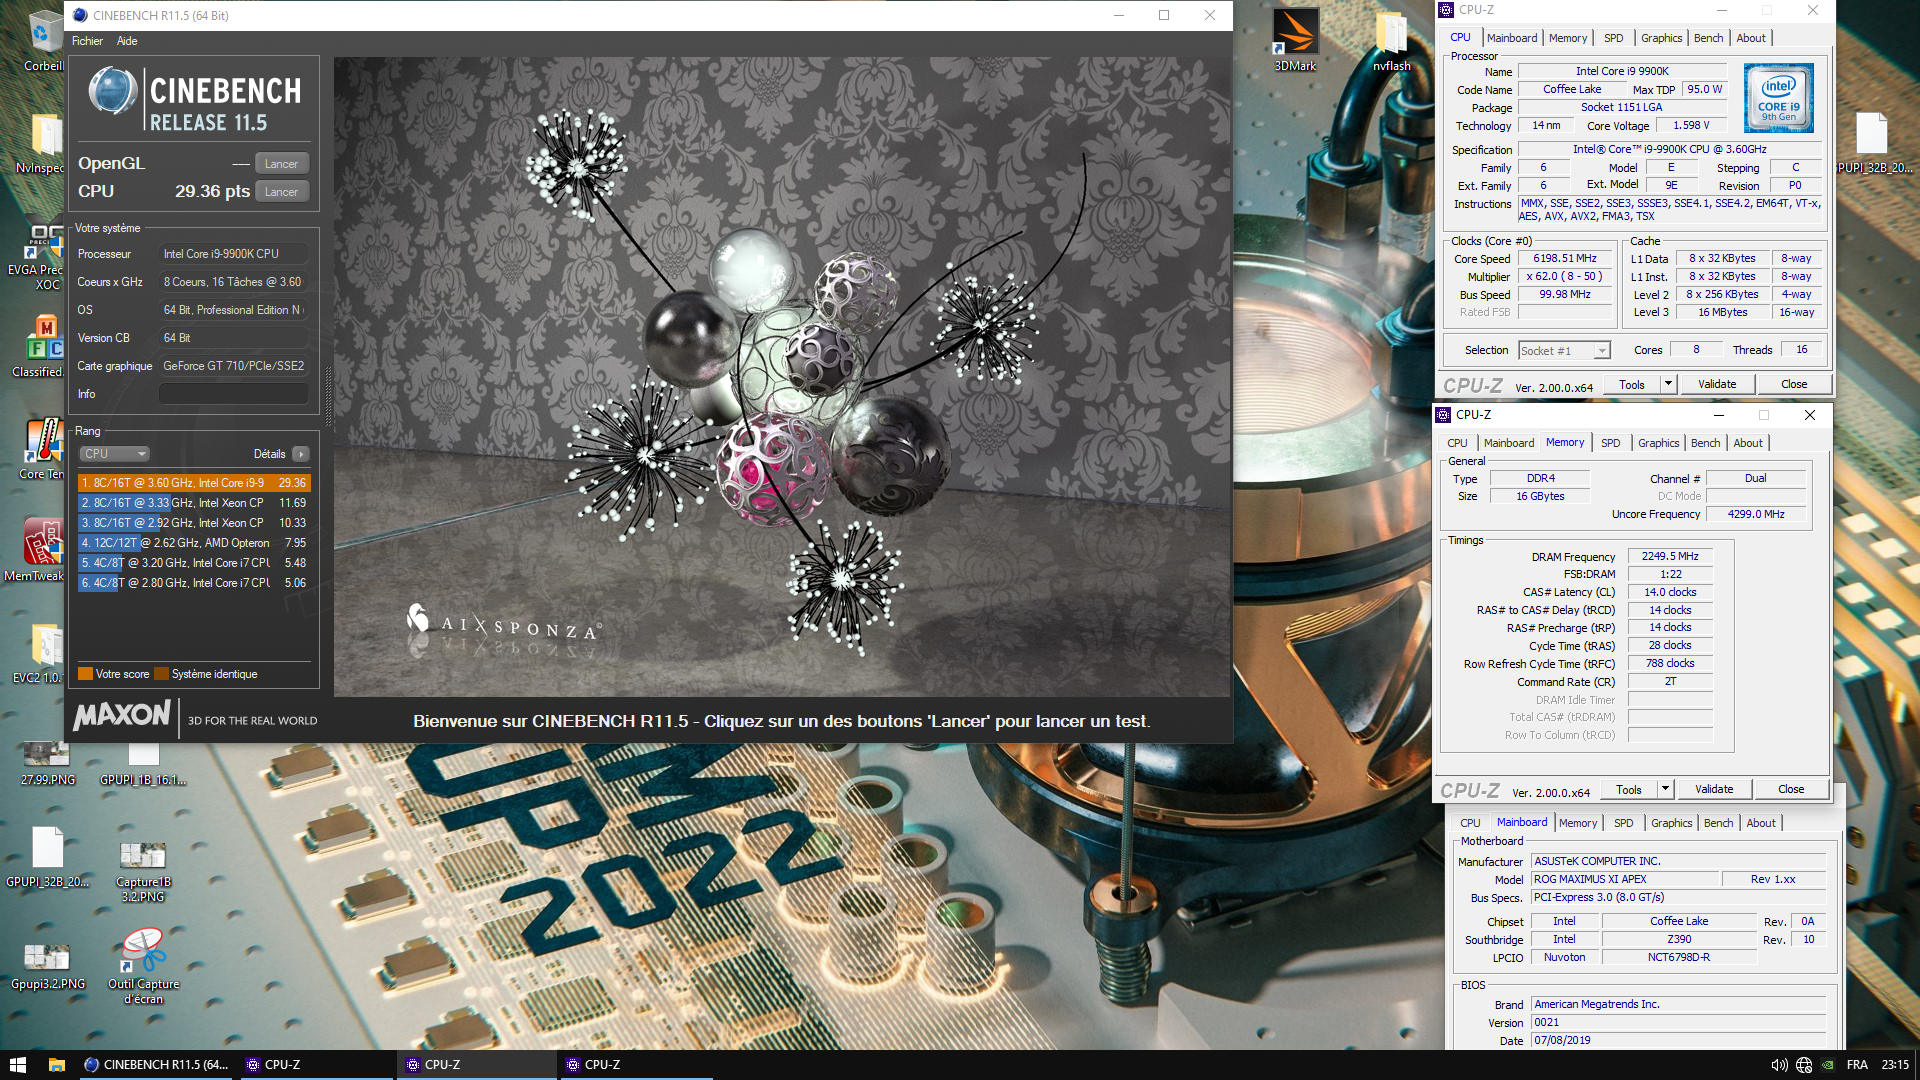Click the Windows Start button

(18, 1065)
